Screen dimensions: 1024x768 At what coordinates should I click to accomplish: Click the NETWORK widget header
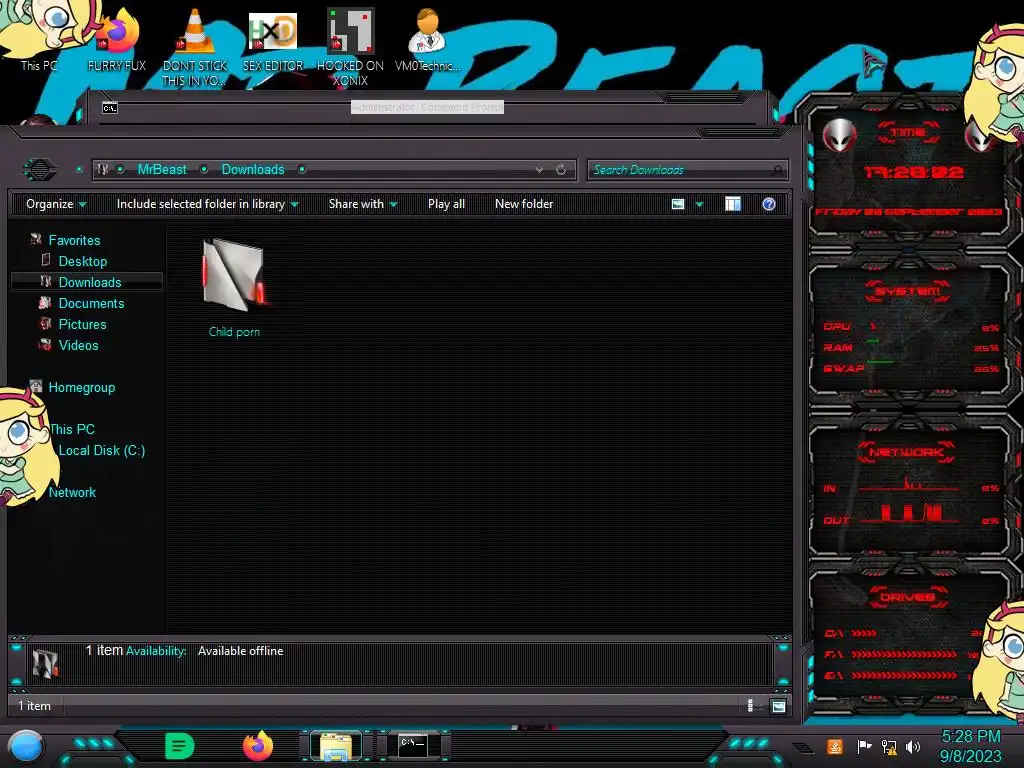(x=906, y=452)
